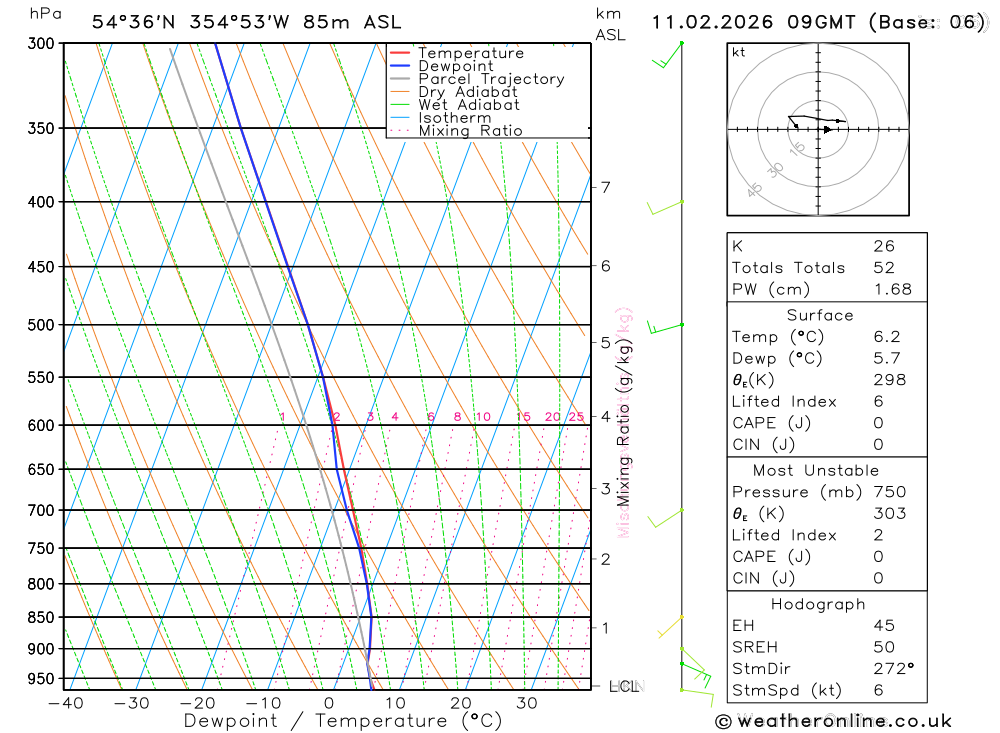Click the Most Unstable theta-E value 303

(x=889, y=514)
